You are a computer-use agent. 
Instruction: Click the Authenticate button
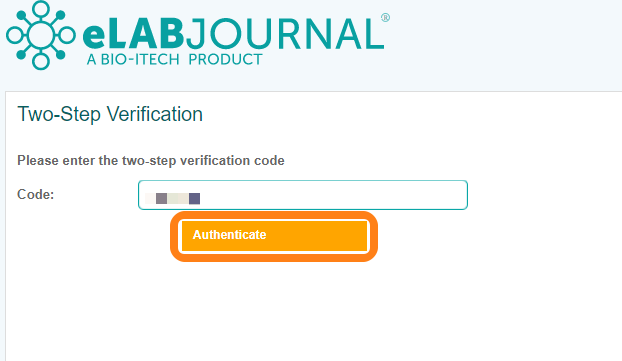point(274,236)
